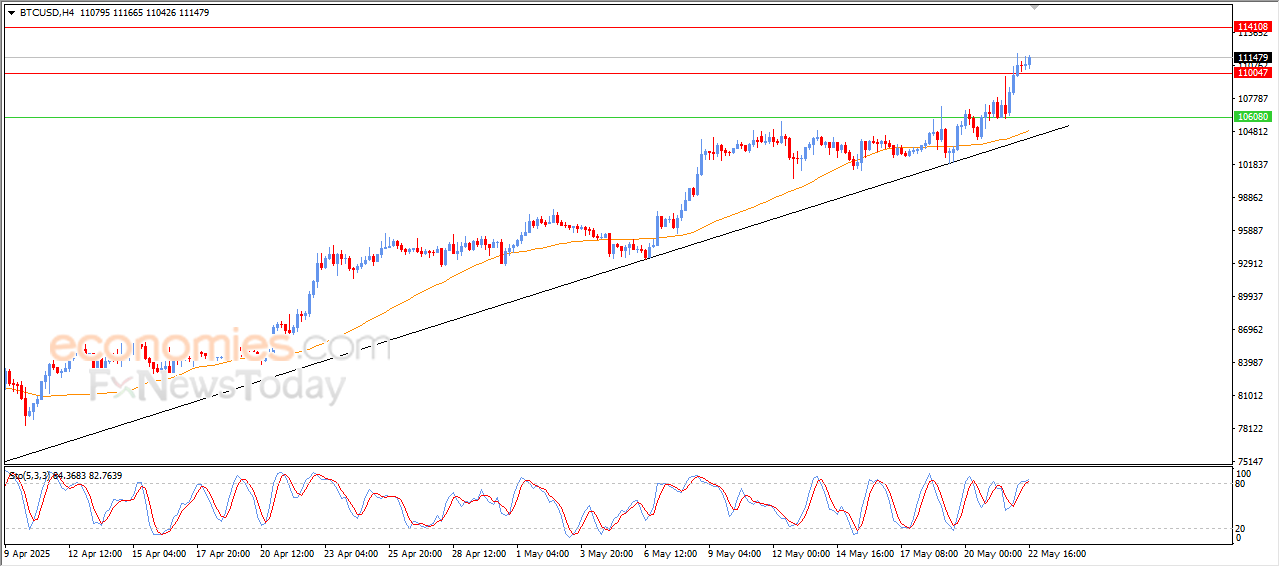Select the black 111479 current price tag
This screenshot has height=567, width=1280.
tap(1252, 58)
